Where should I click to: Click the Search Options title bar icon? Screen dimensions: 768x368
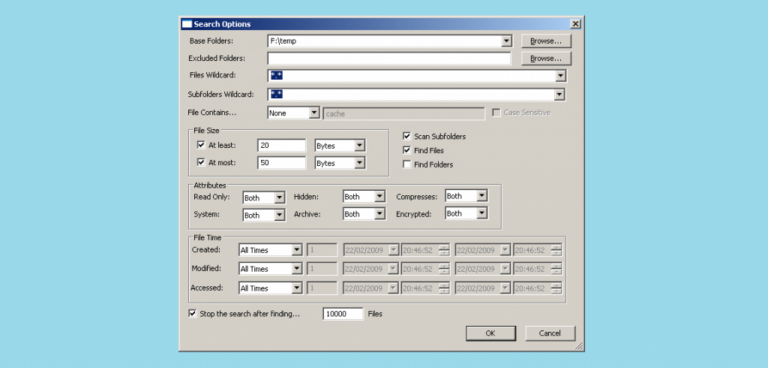coord(187,24)
